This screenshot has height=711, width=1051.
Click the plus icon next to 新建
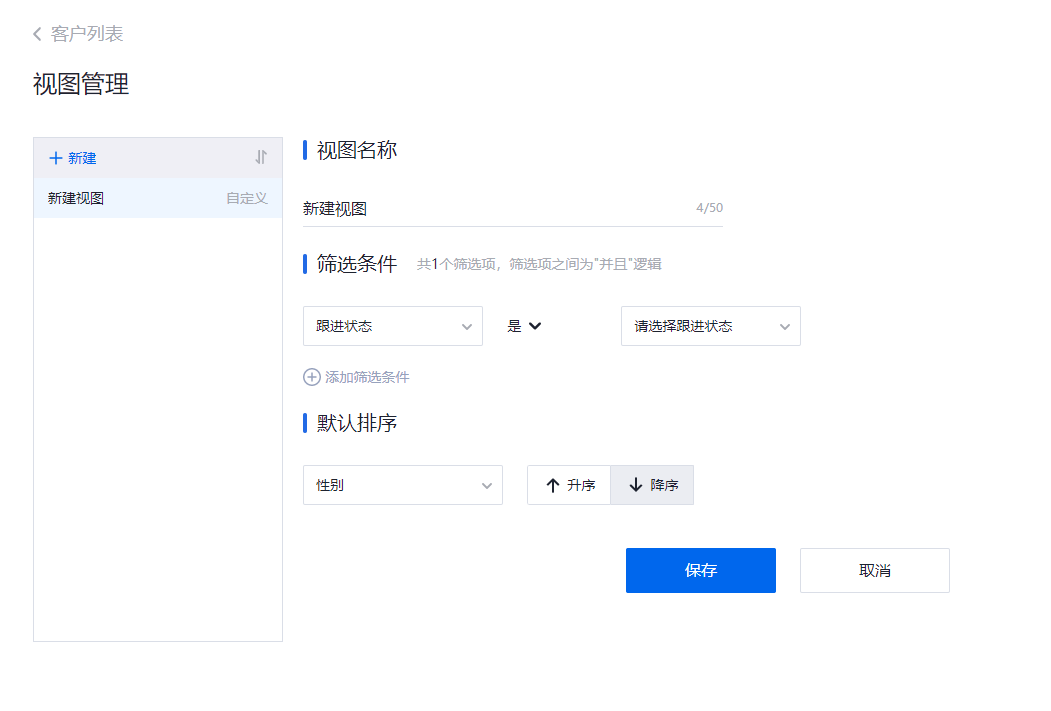click(x=56, y=158)
